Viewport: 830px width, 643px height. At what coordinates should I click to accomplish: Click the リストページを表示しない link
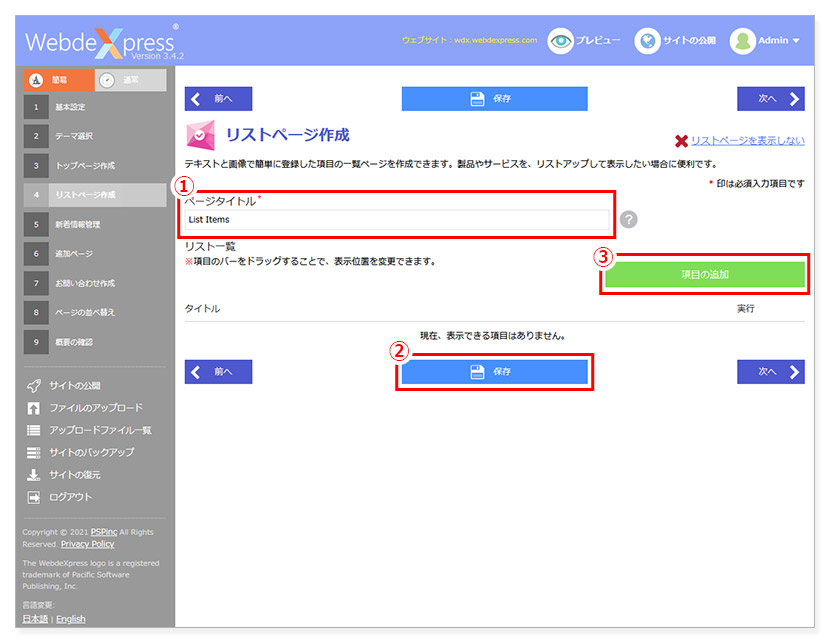click(747, 140)
